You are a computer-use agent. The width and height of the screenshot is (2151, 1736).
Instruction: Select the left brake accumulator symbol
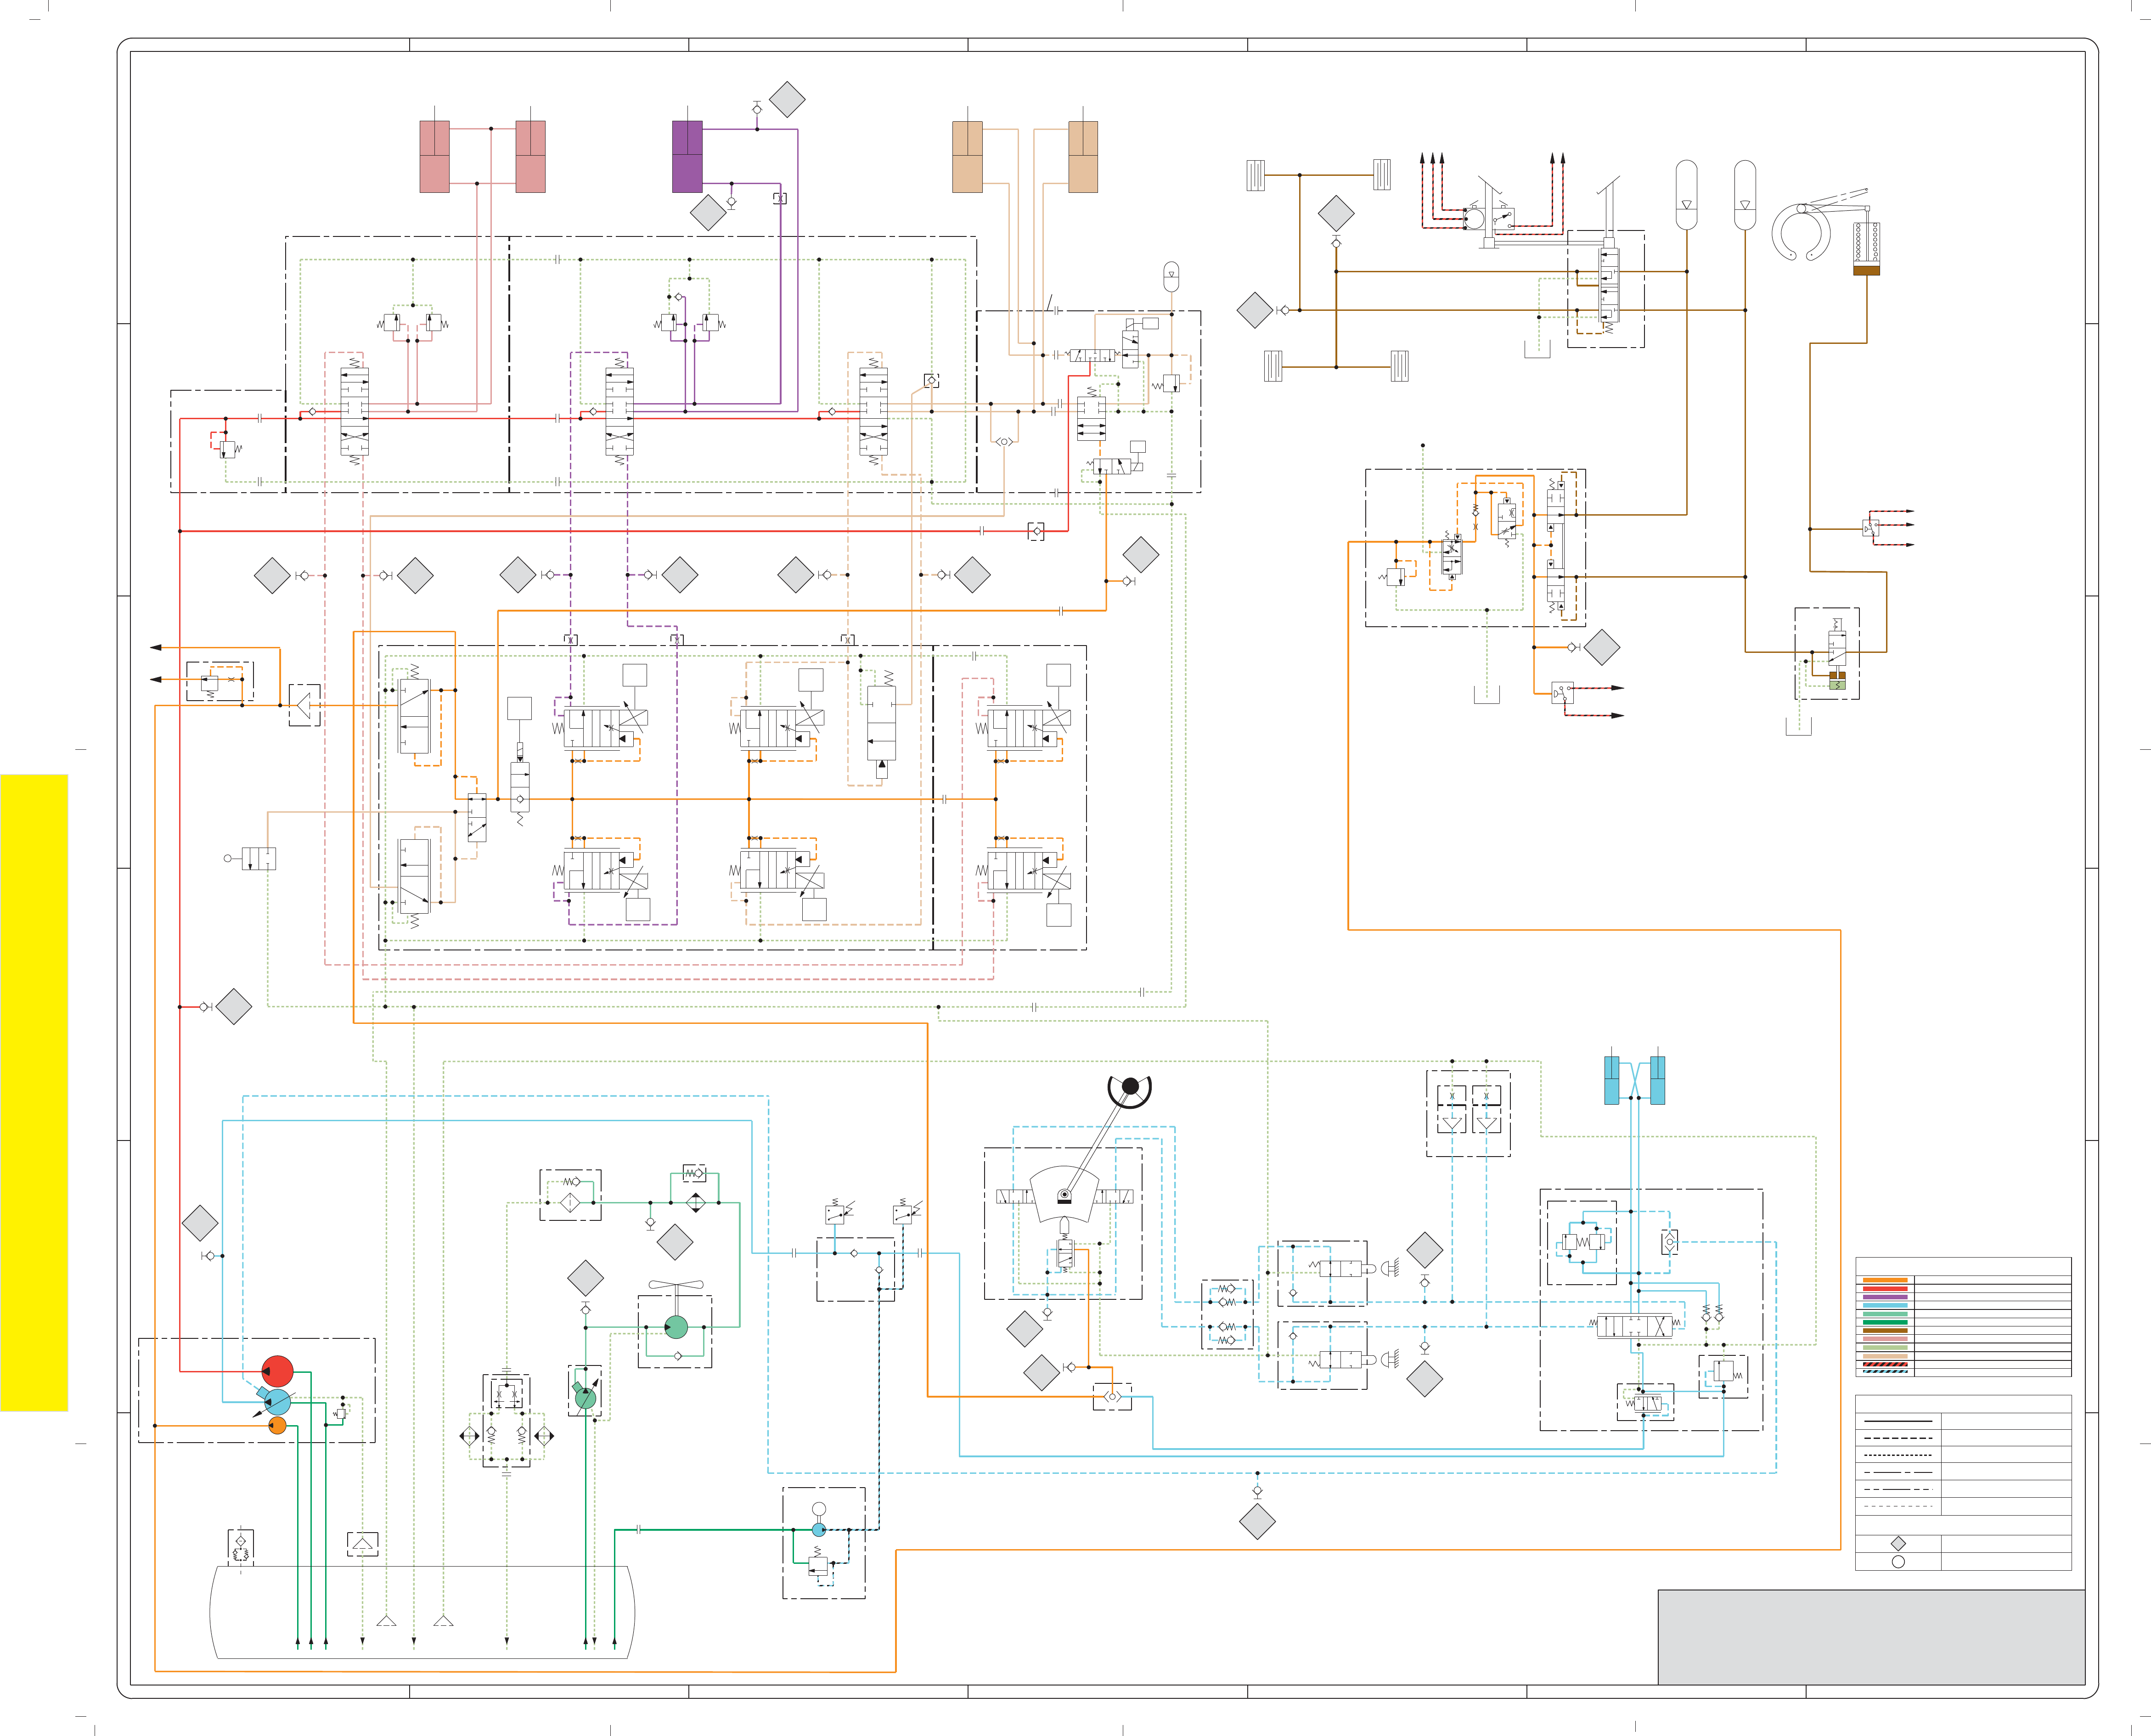coord(1687,194)
